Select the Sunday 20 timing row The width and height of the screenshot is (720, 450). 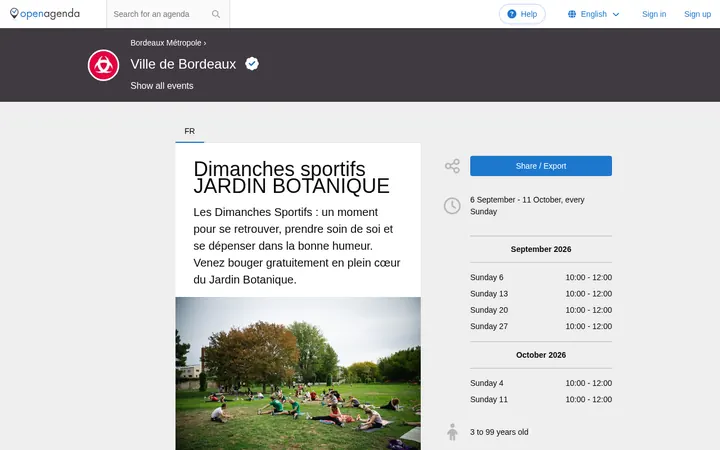point(540,310)
